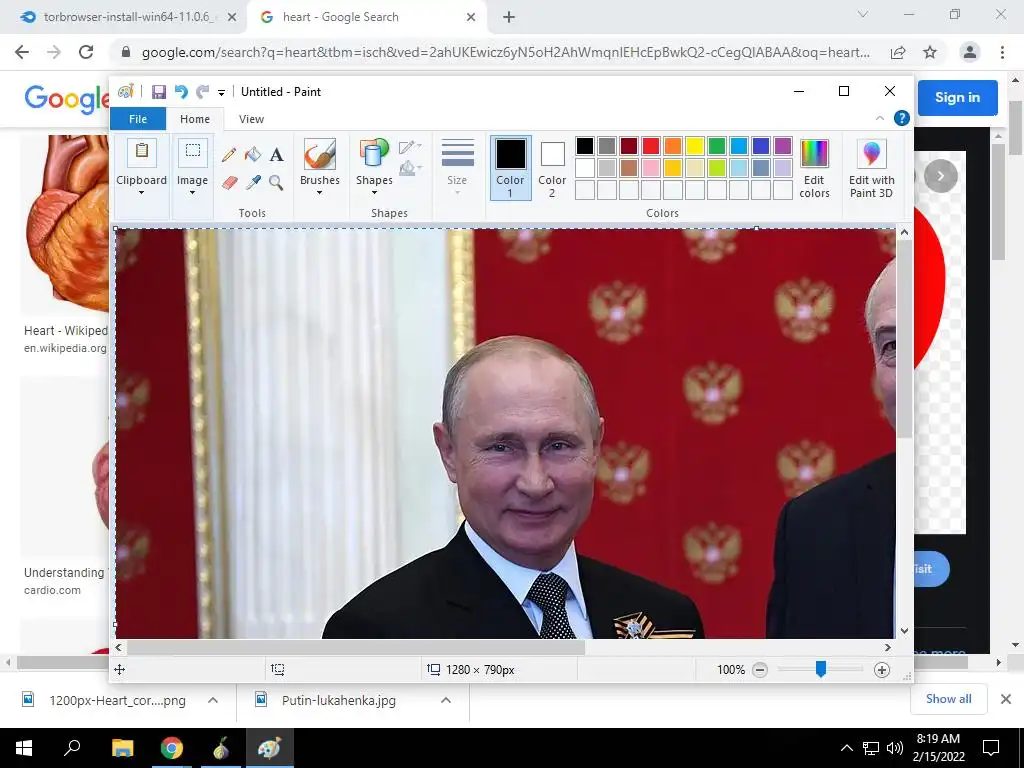This screenshot has width=1024, height=768.
Task: Click the Save icon in Paint title bar
Action: (159, 91)
